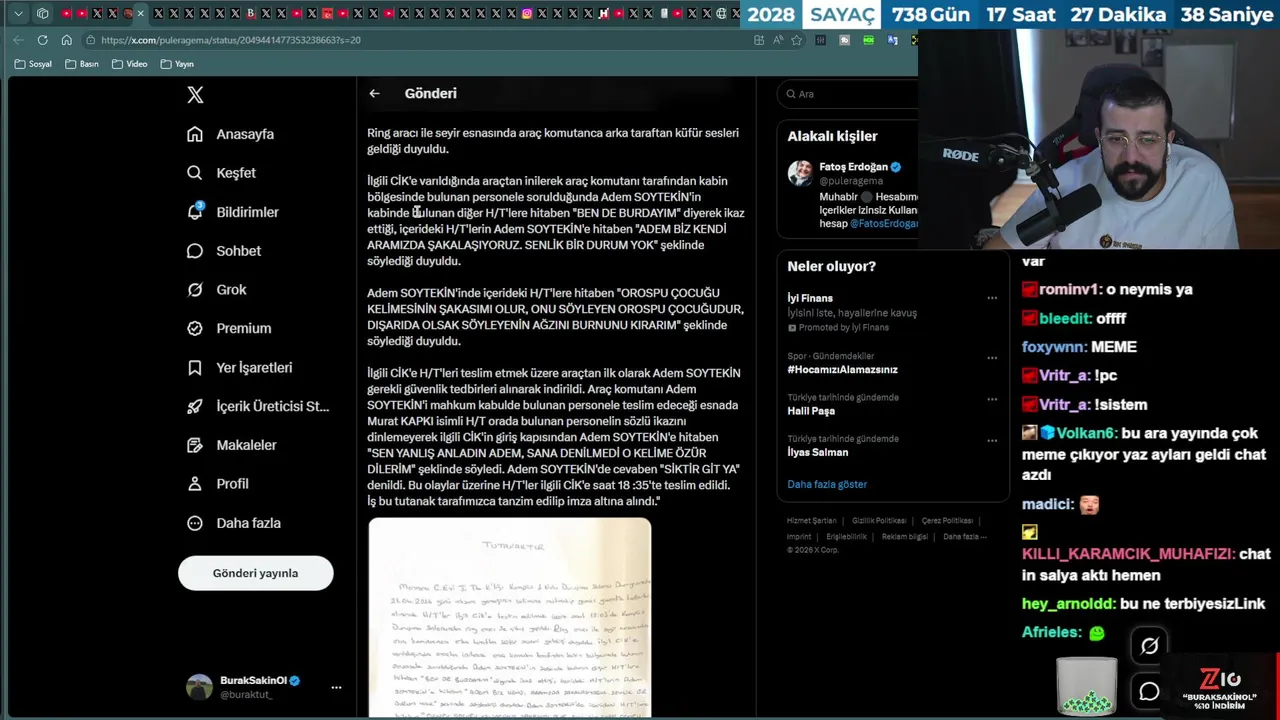The height and width of the screenshot is (720, 1280).
Task: Open Hizmet Şartları footer link
Action: pyautogui.click(x=811, y=521)
